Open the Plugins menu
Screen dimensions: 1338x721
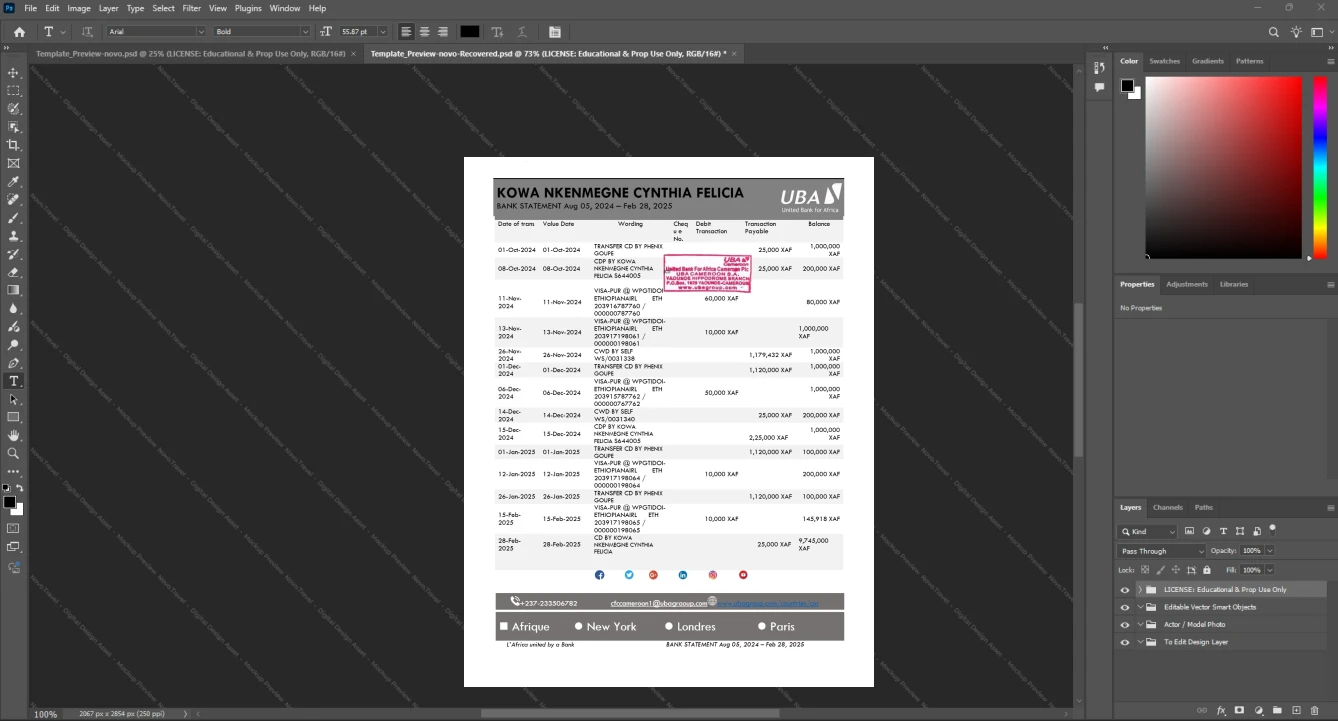click(x=248, y=8)
